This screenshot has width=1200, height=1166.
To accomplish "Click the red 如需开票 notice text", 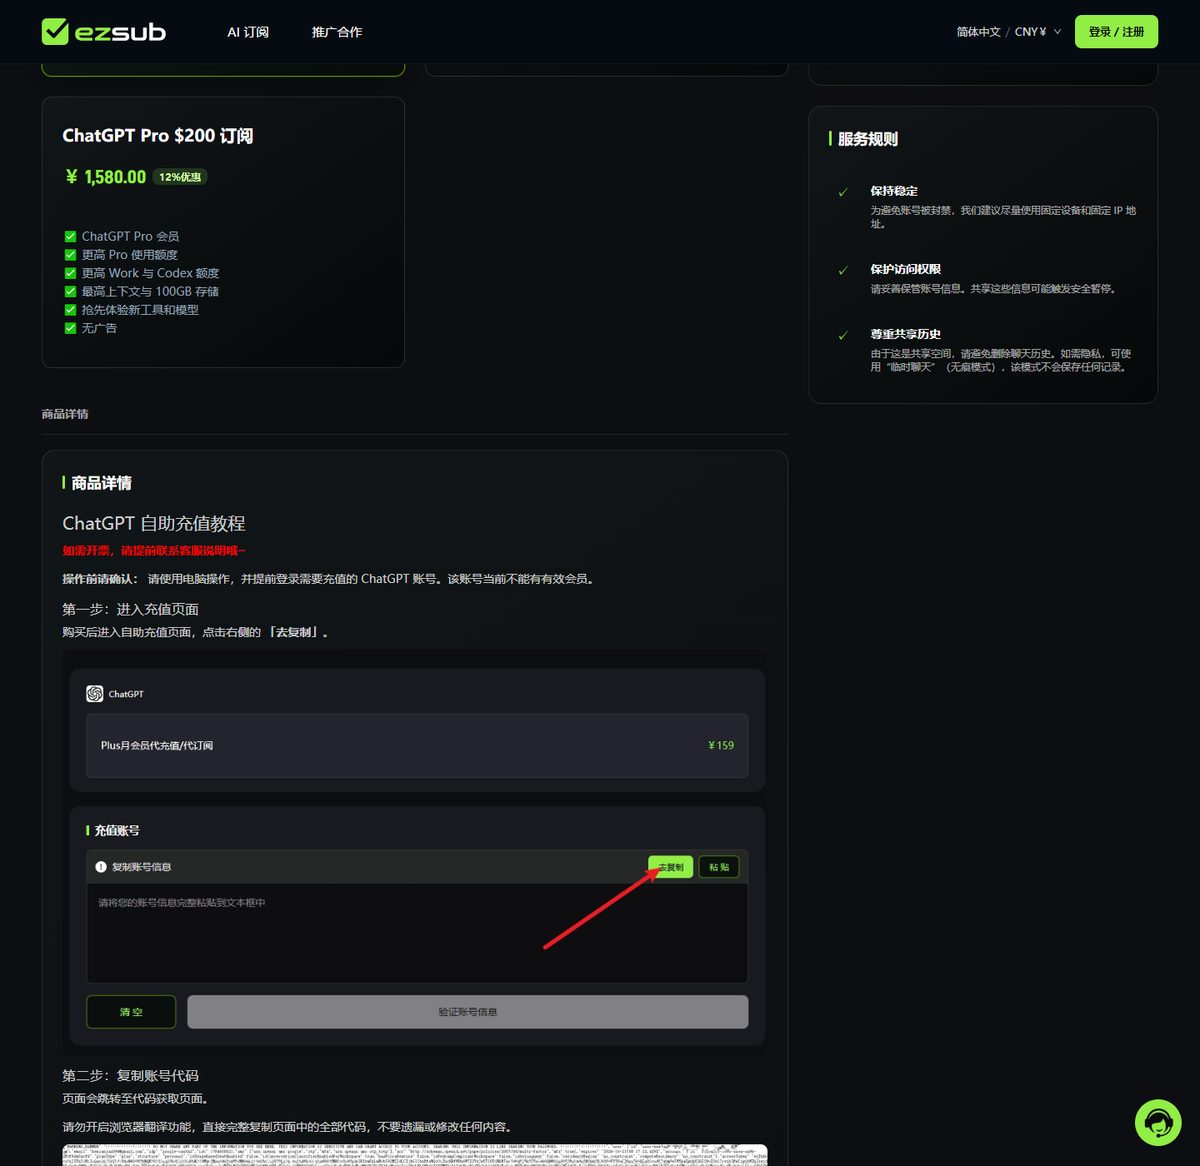I will [154, 551].
